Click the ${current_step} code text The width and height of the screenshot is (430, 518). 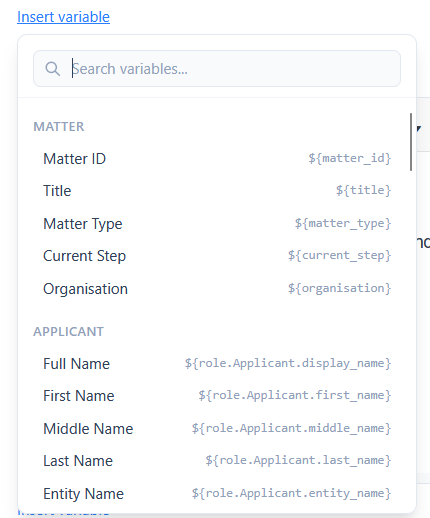click(339, 255)
